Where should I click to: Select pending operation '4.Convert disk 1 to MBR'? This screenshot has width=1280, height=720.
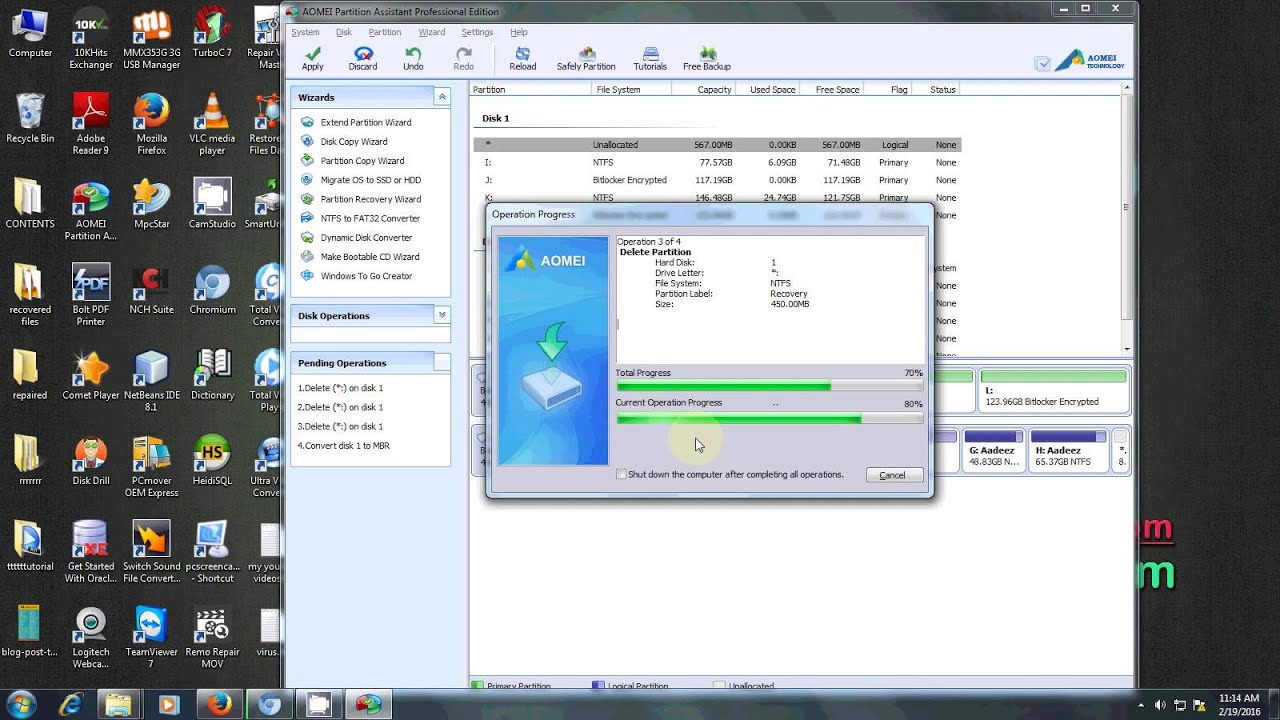[x=344, y=446]
